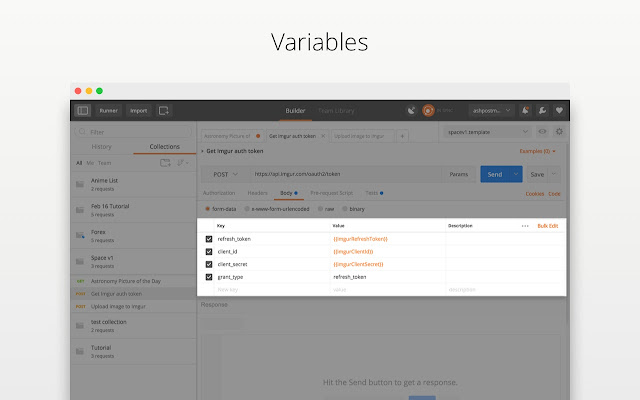Click the Runner button
Screen dimensions: 640x400
pyautogui.click(x=109, y=111)
